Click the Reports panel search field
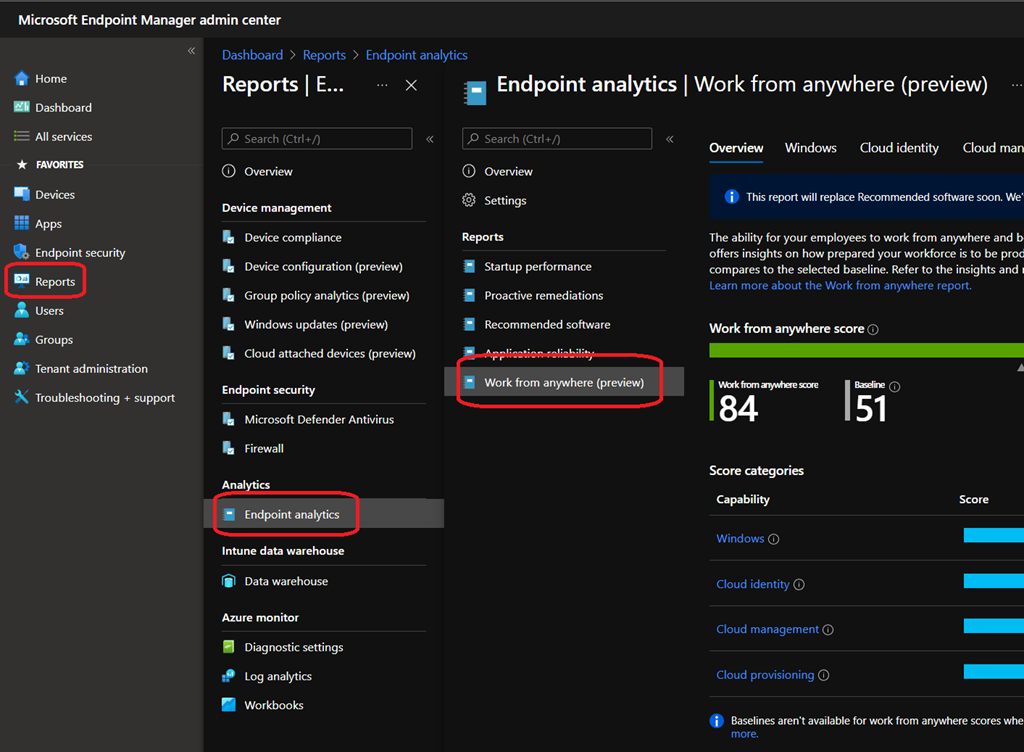The image size is (1024, 752). pyautogui.click(x=317, y=139)
